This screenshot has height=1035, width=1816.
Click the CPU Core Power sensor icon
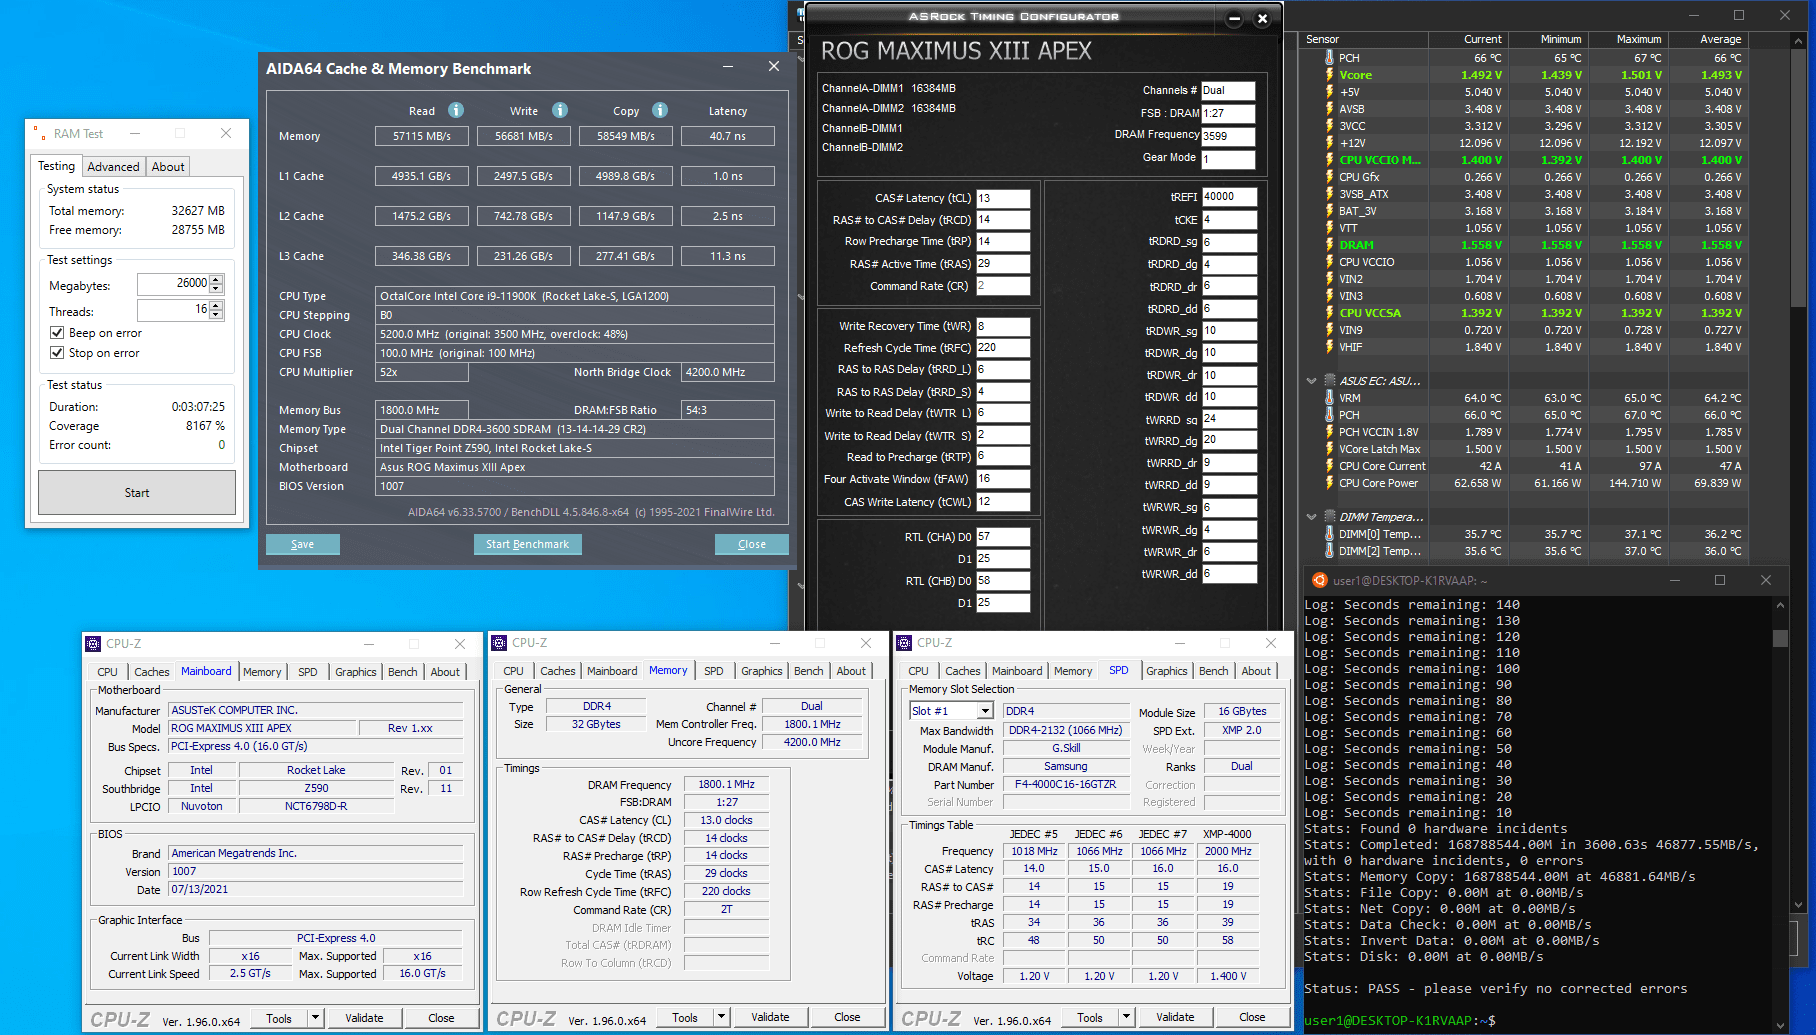click(1329, 483)
